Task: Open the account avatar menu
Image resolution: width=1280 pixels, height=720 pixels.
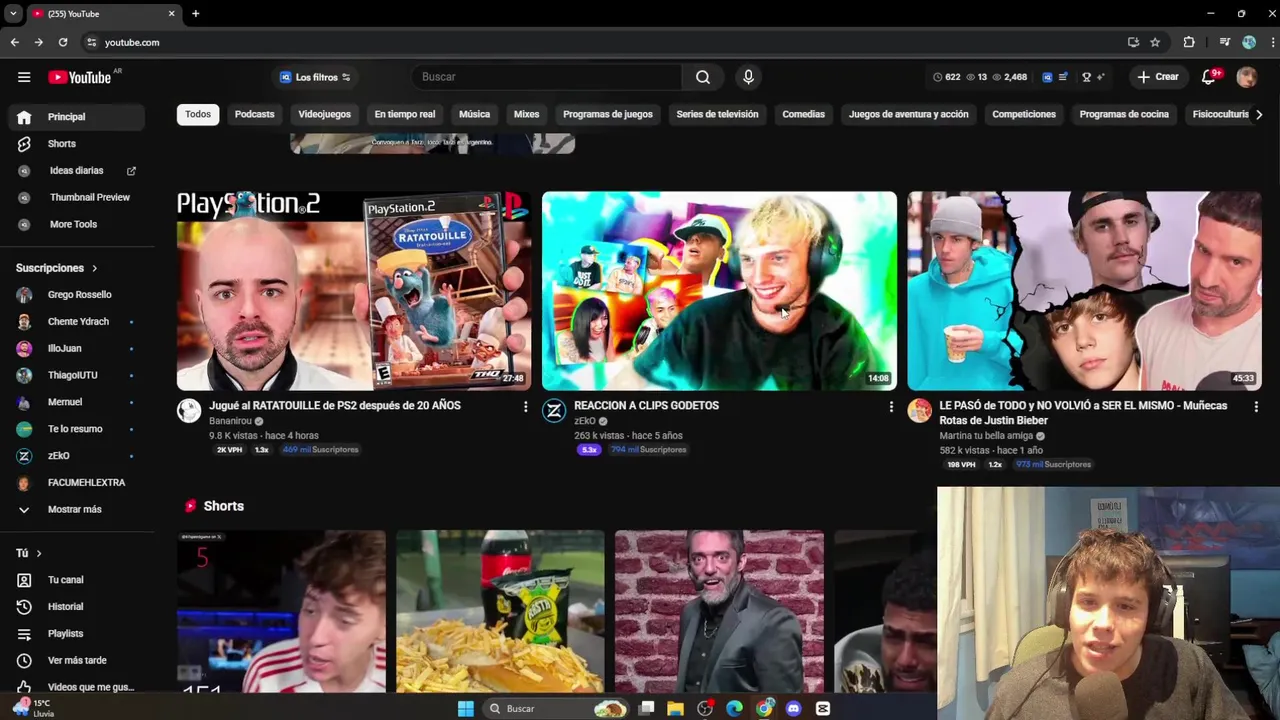Action: (1246, 77)
